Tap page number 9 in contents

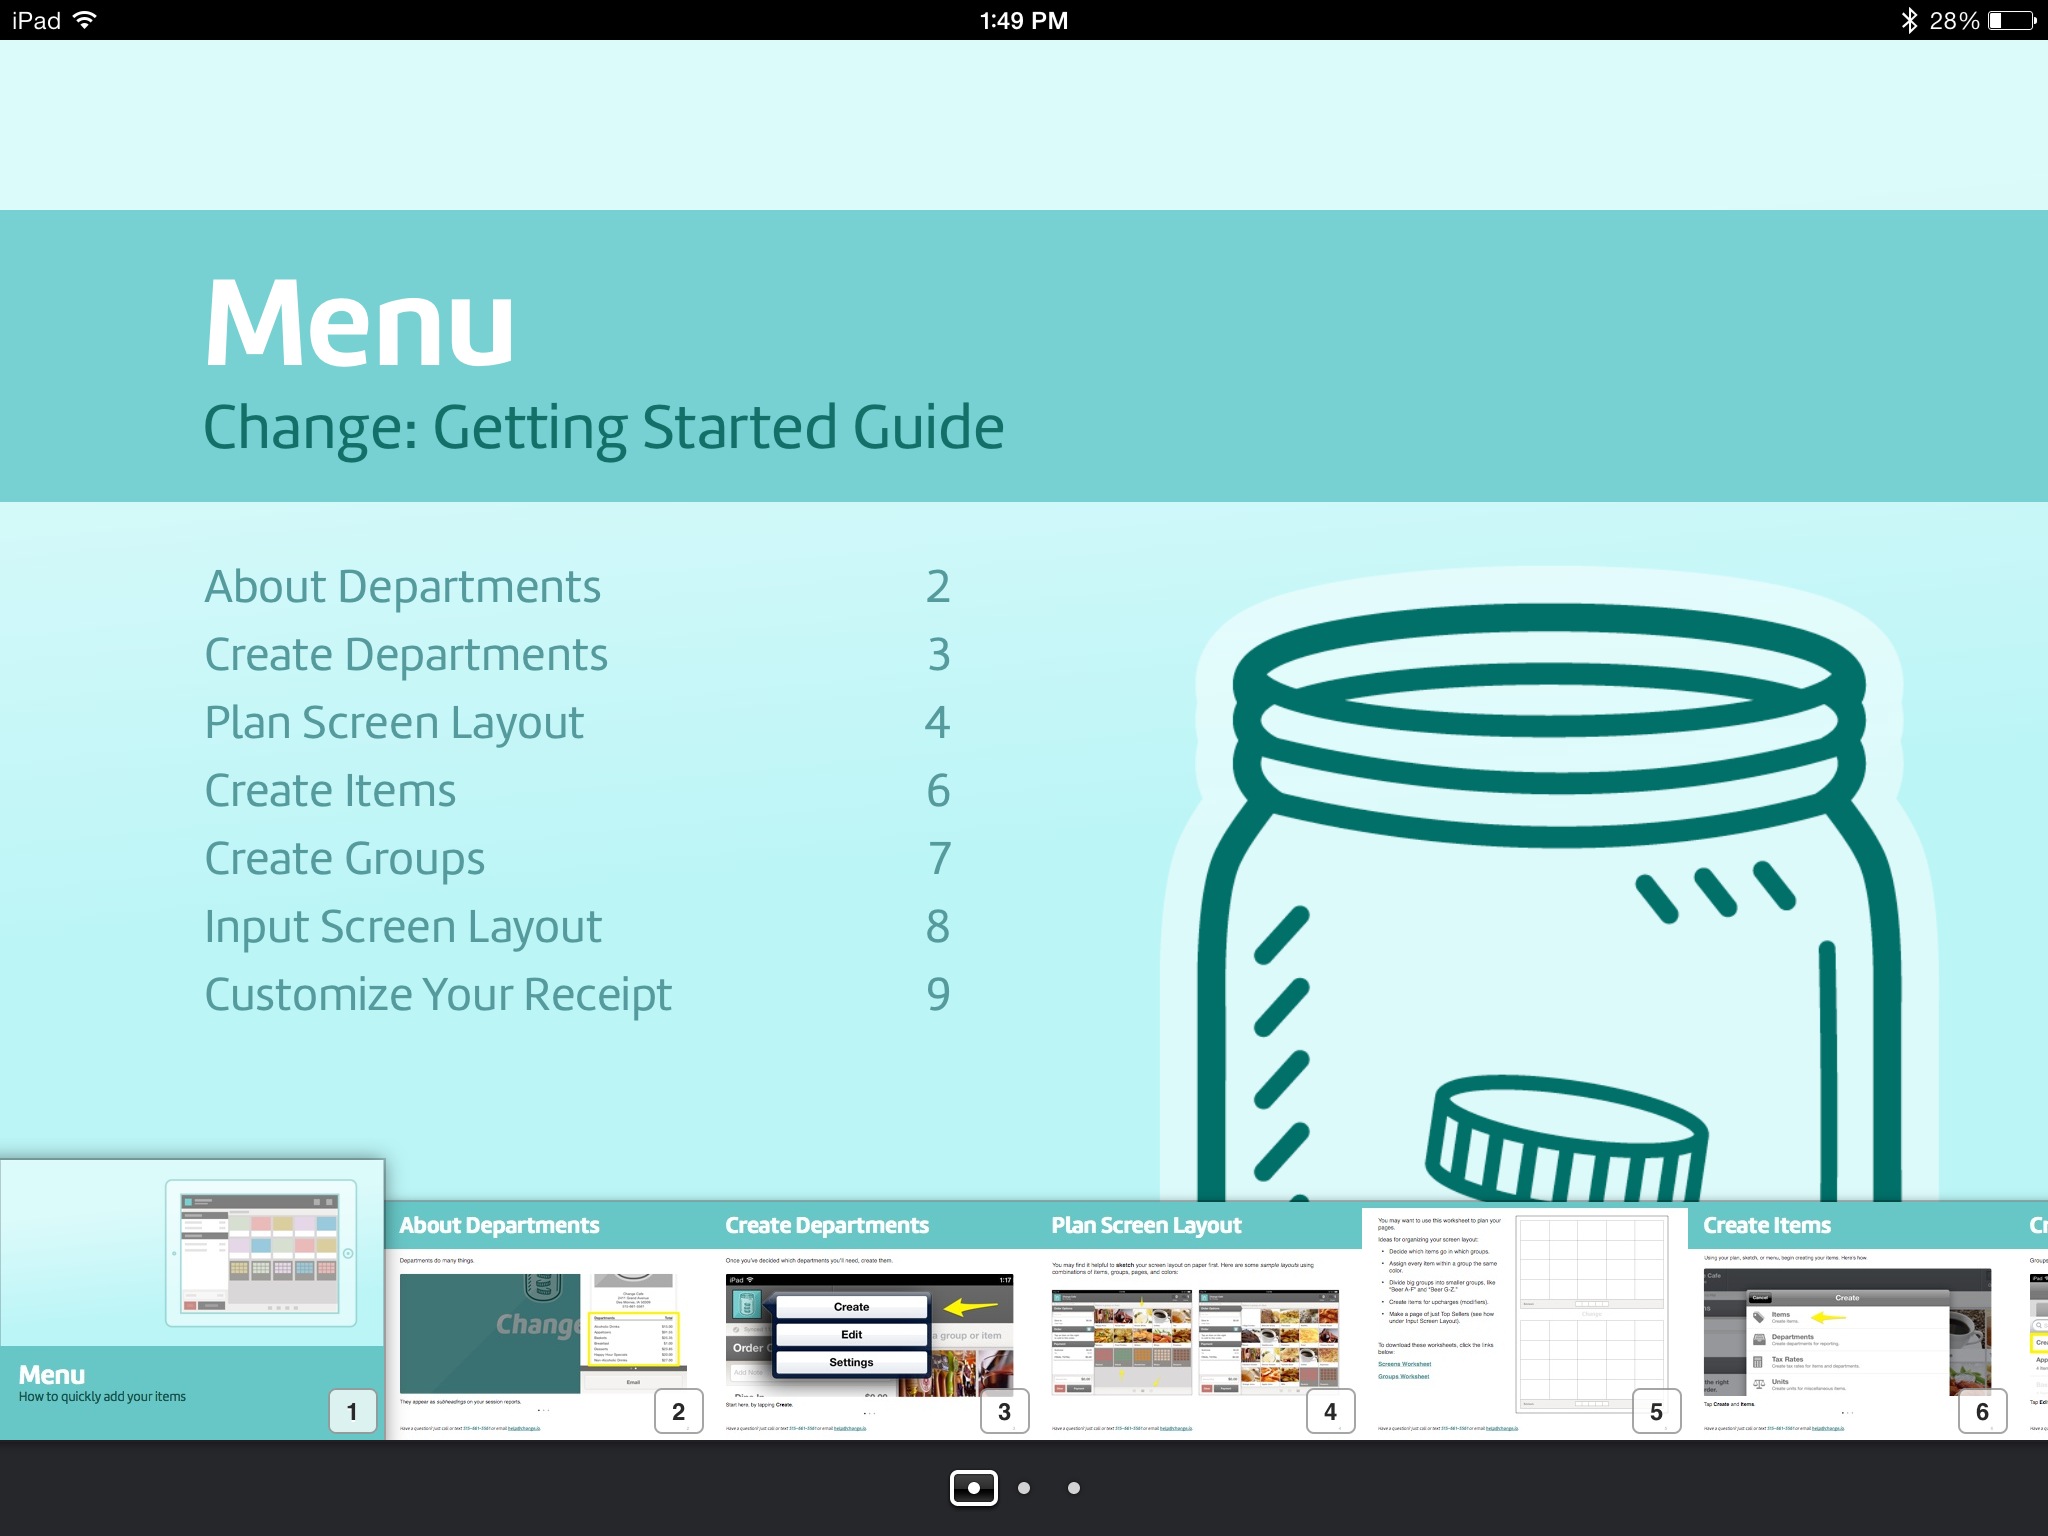pos(938,995)
